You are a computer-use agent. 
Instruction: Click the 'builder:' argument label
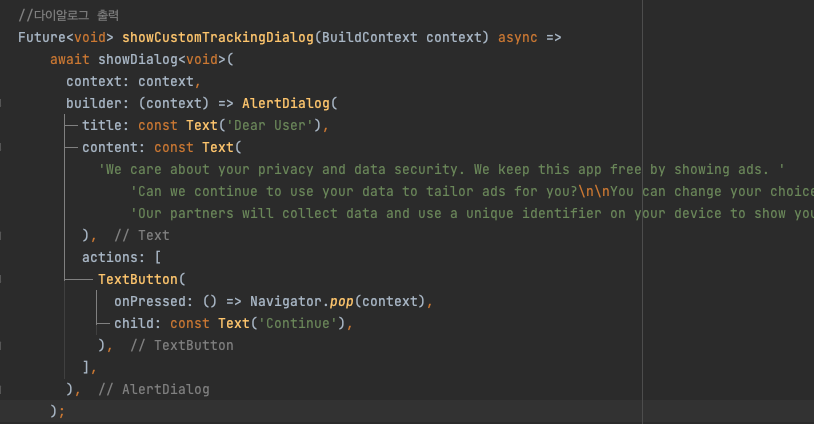tap(98, 103)
